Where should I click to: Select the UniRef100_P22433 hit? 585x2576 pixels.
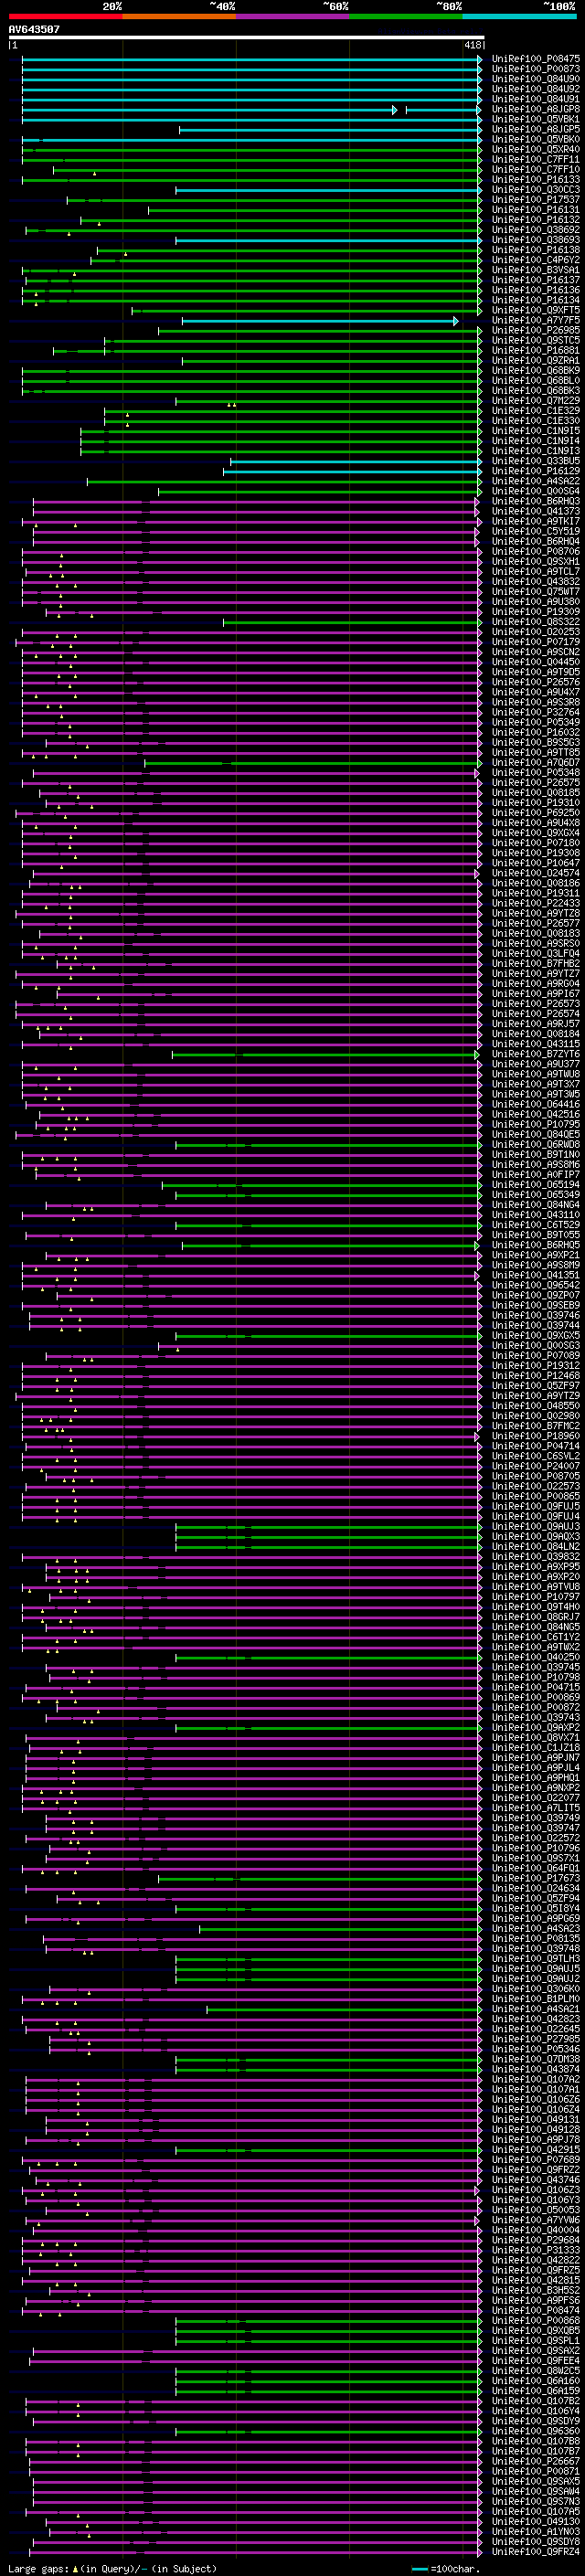535,903
